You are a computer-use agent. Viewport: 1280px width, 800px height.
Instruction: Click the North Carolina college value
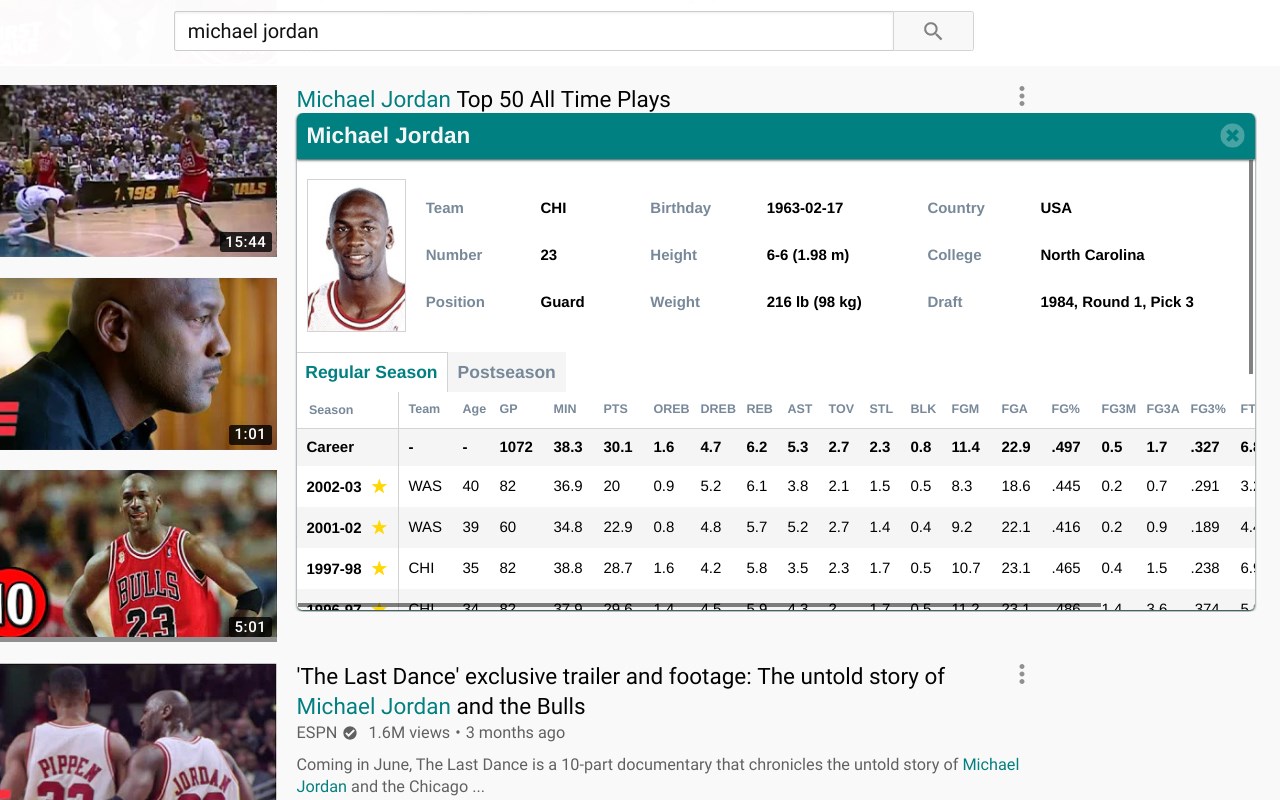click(1092, 255)
